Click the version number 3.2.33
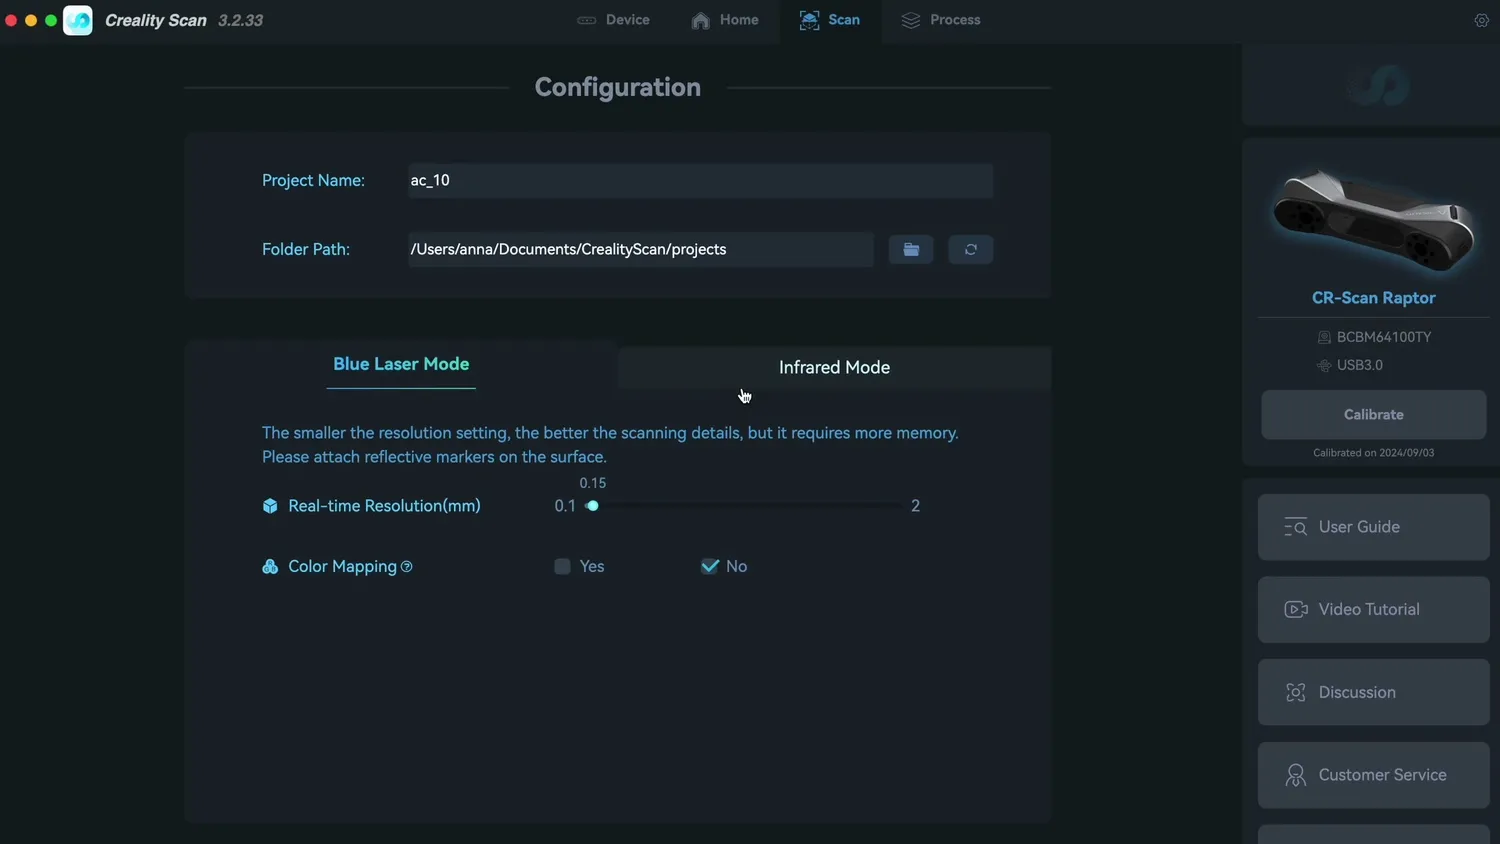Screen dimensions: 1500x844 tap(240, 20)
